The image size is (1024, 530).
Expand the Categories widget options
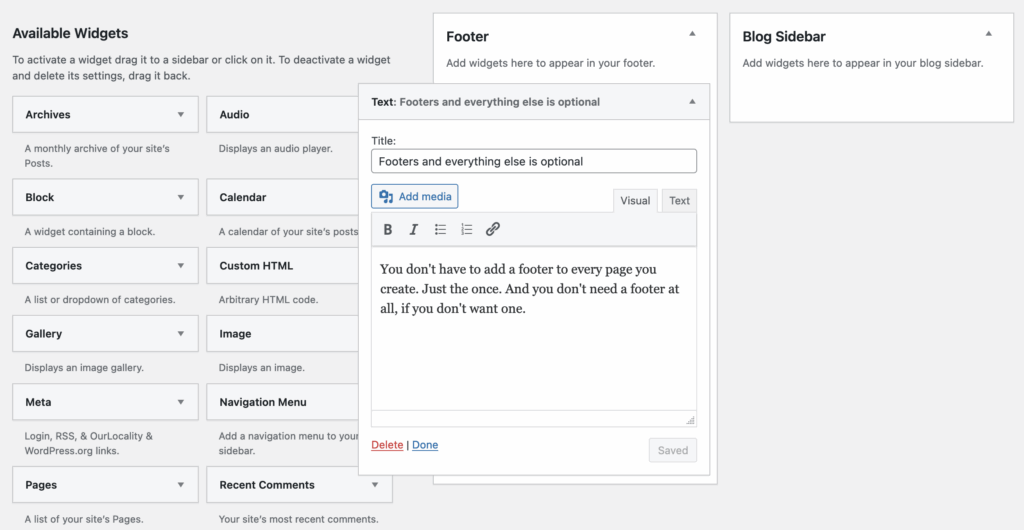click(181, 266)
